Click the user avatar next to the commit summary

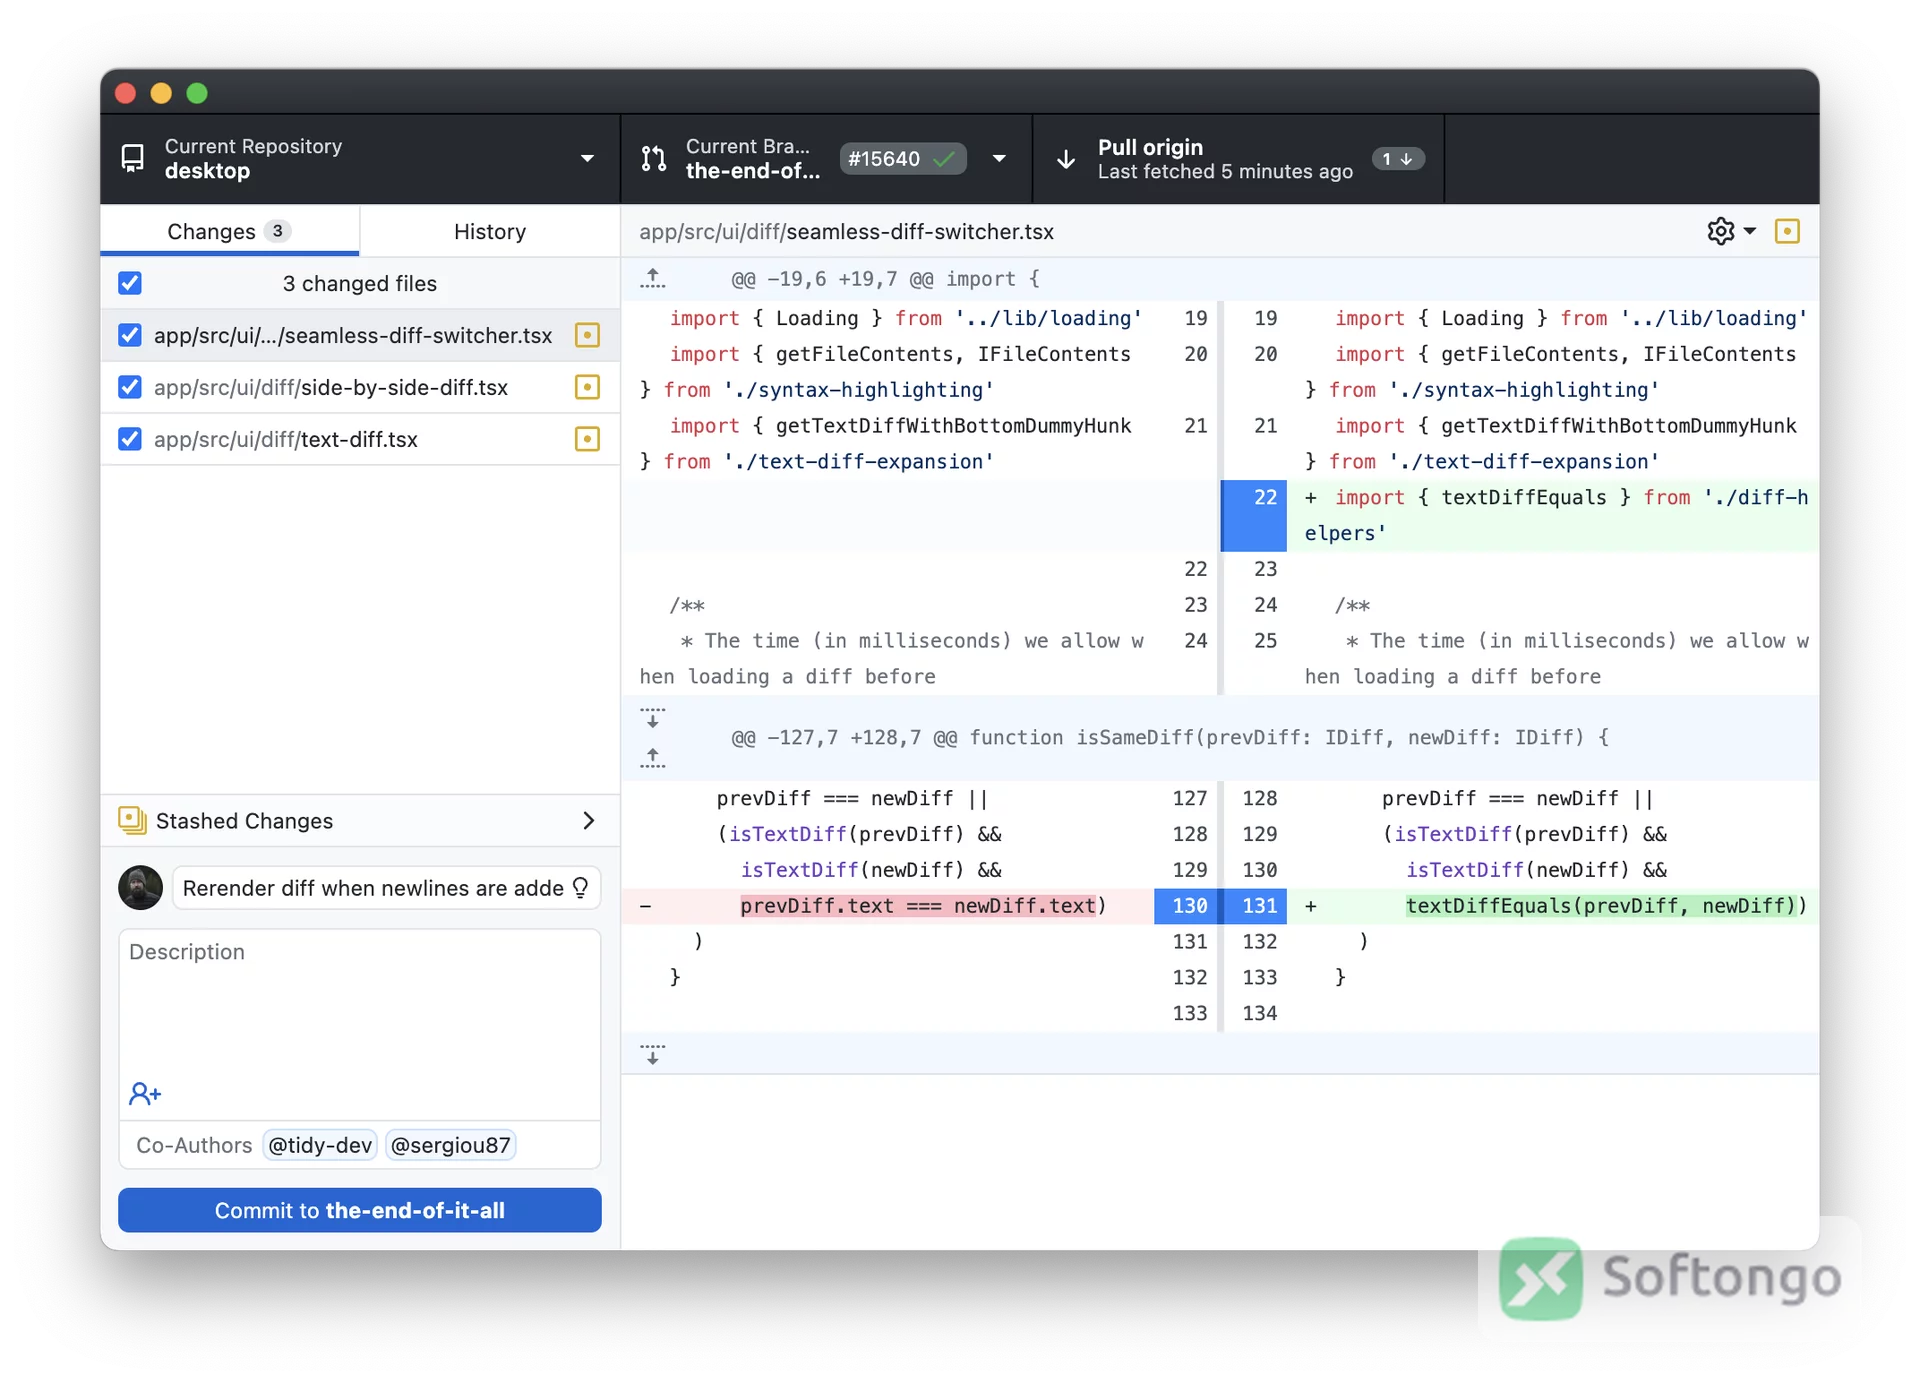(141, 887)
